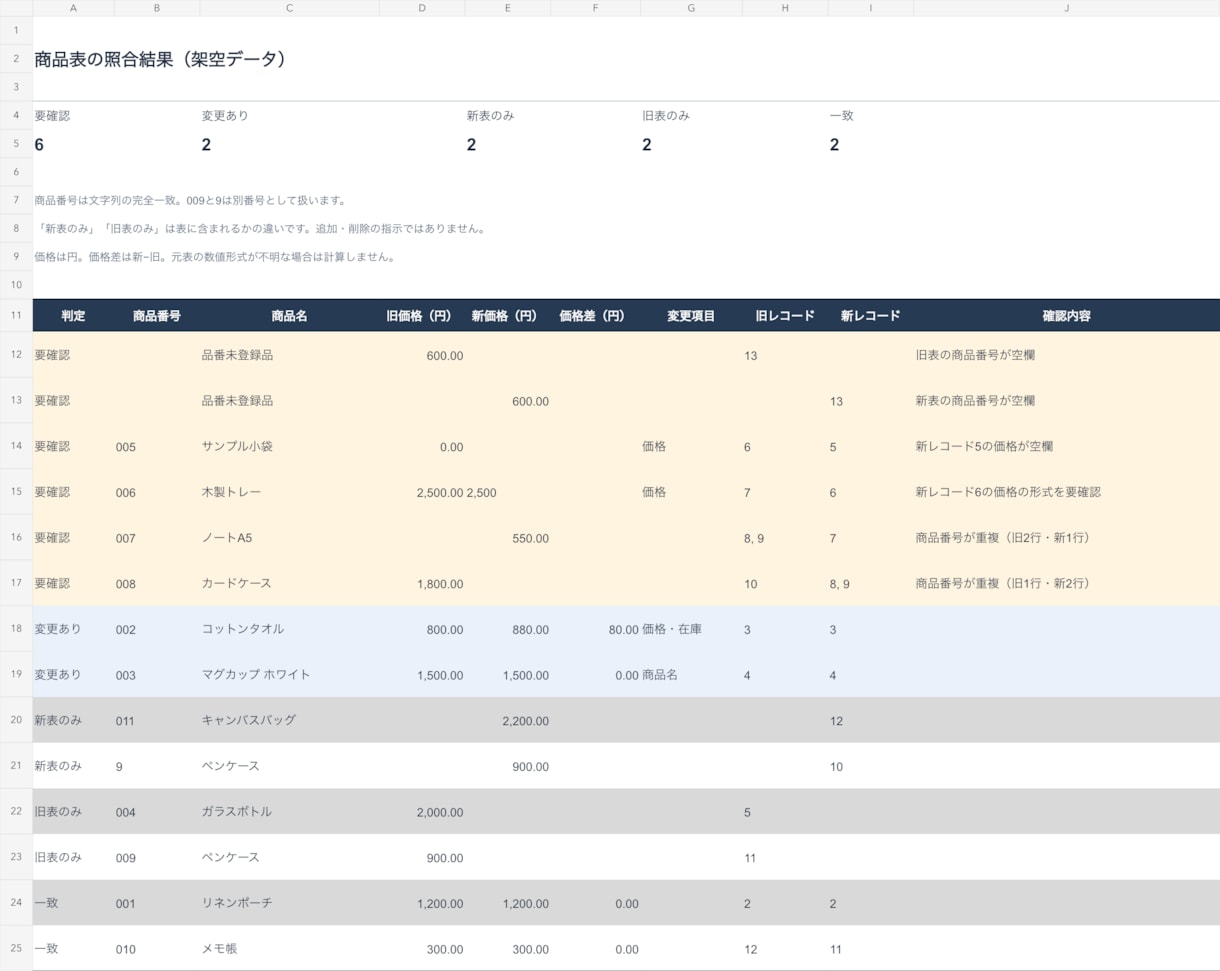Click the 変更項目 header cell

point(691,315)
